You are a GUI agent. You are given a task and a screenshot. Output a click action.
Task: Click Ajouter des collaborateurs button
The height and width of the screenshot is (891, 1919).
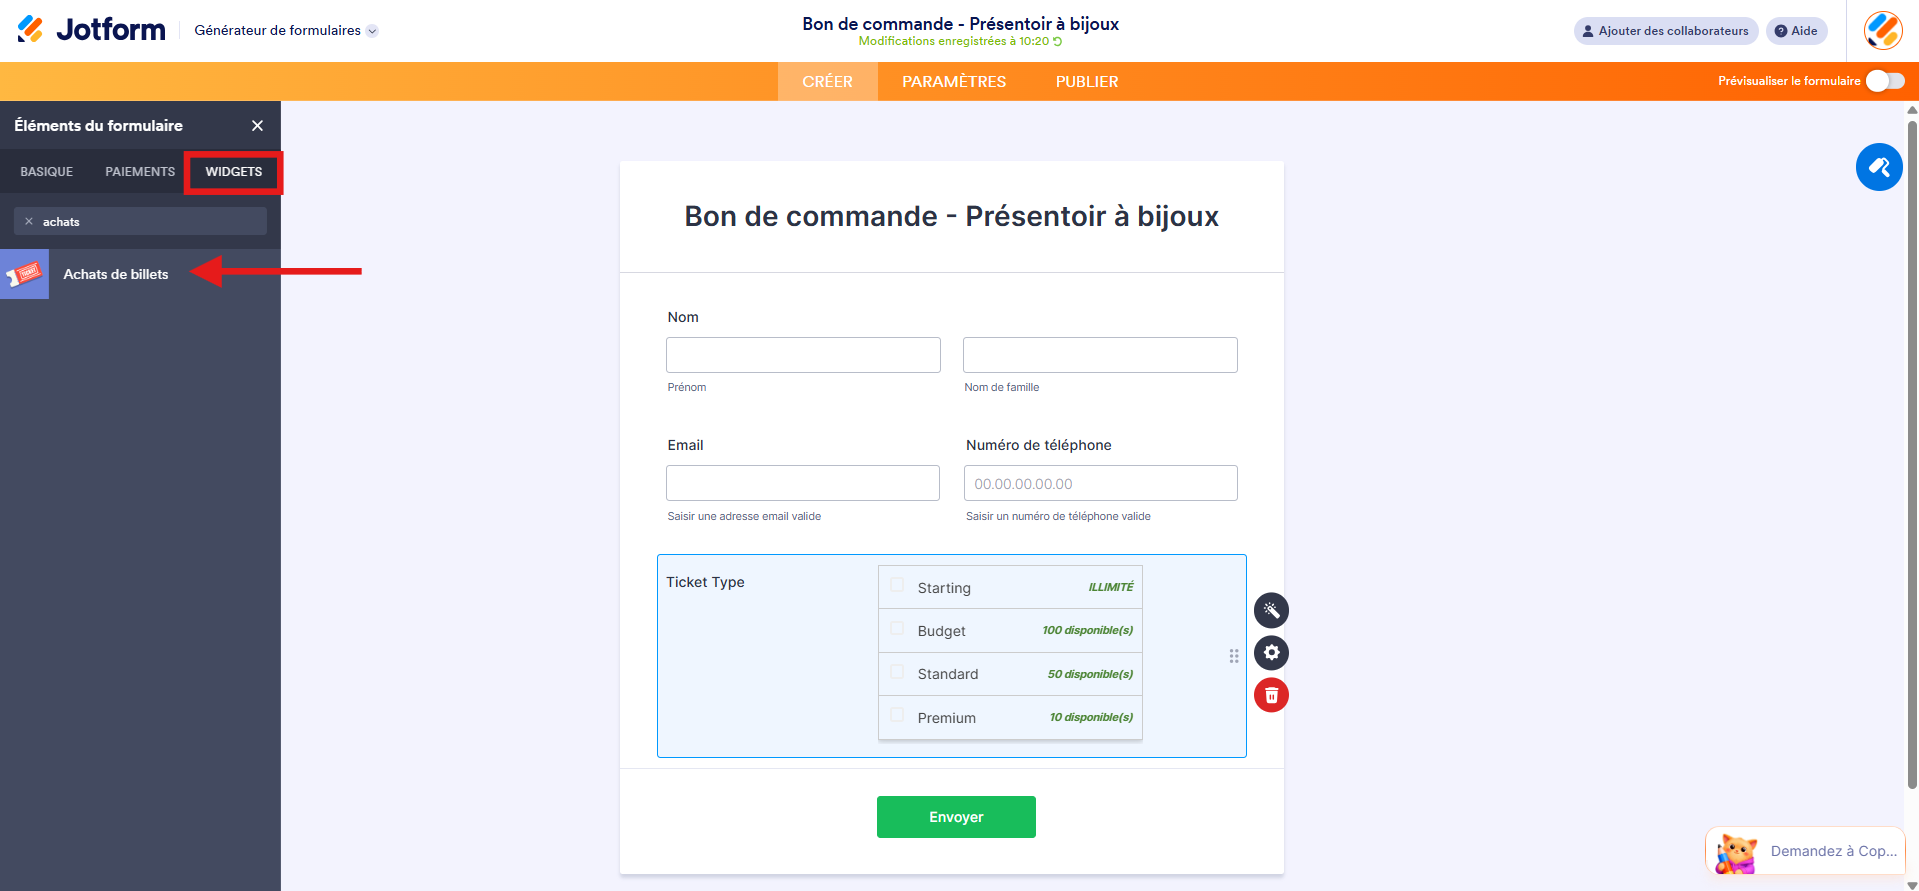pyautogui.click(x=1666, y=31)
